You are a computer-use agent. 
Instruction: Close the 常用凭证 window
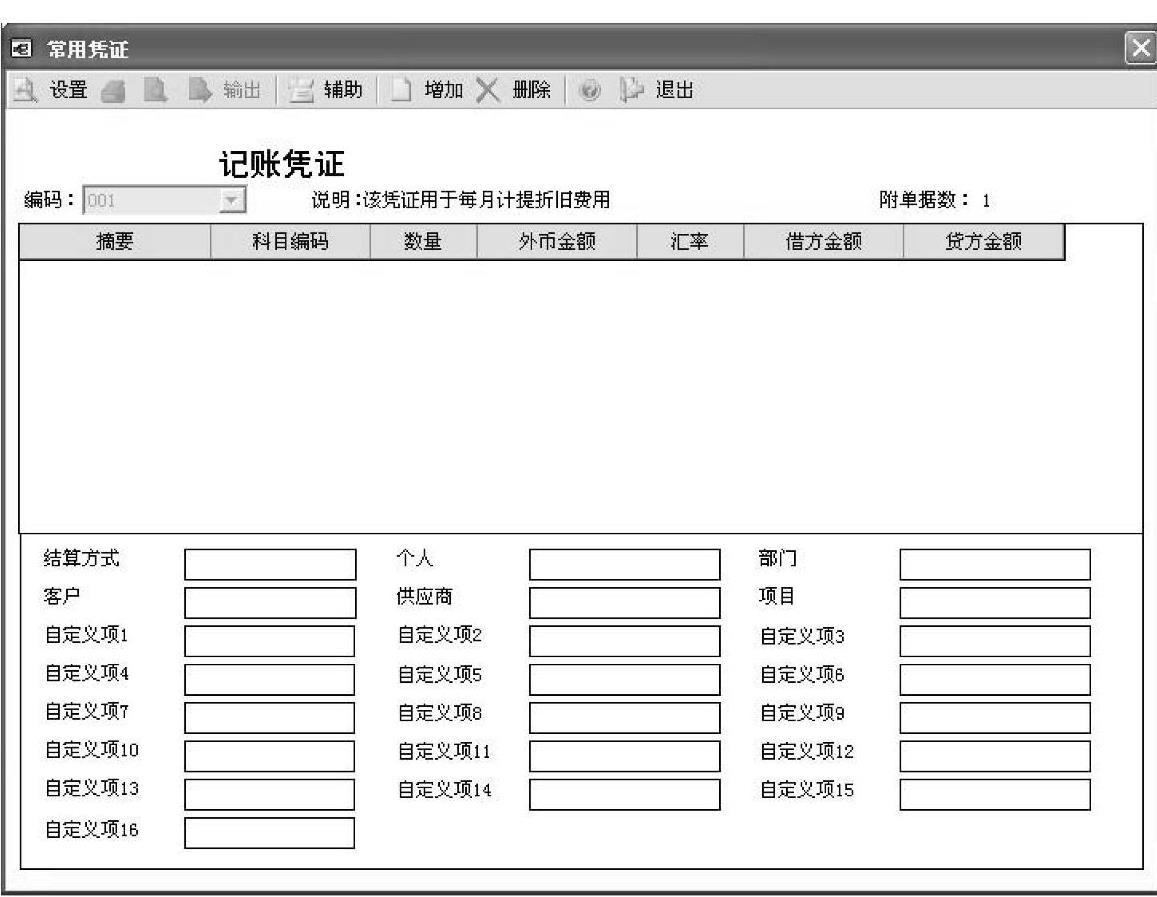tap(1140, 49)
